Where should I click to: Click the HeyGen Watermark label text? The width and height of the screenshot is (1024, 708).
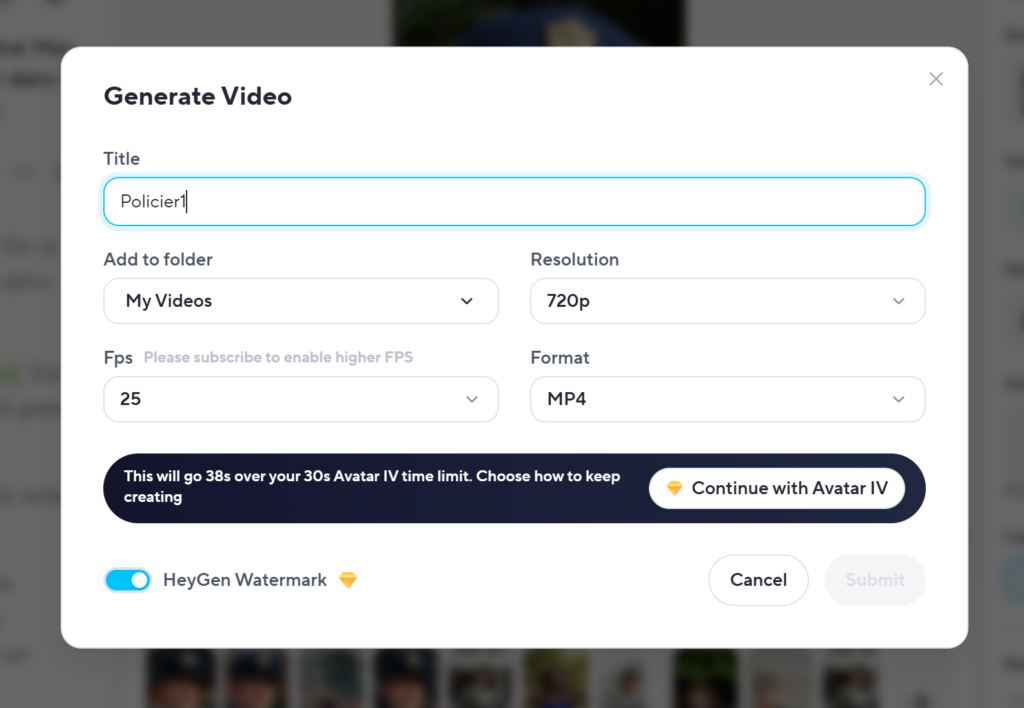244,580
